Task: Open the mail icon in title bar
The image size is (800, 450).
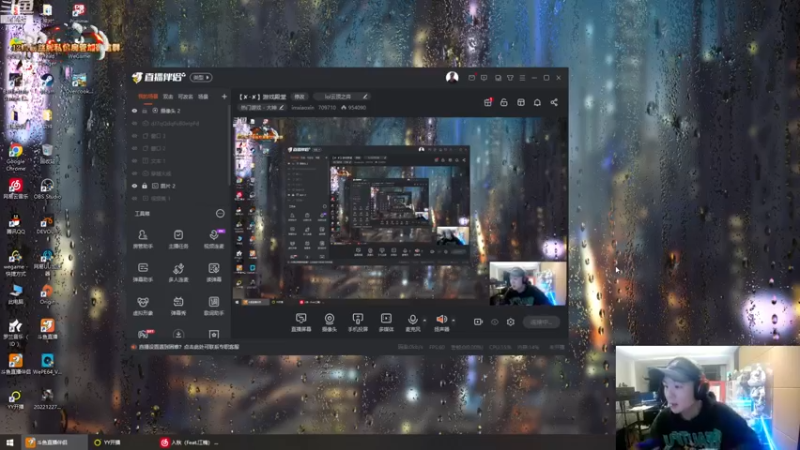Action: 472,78
